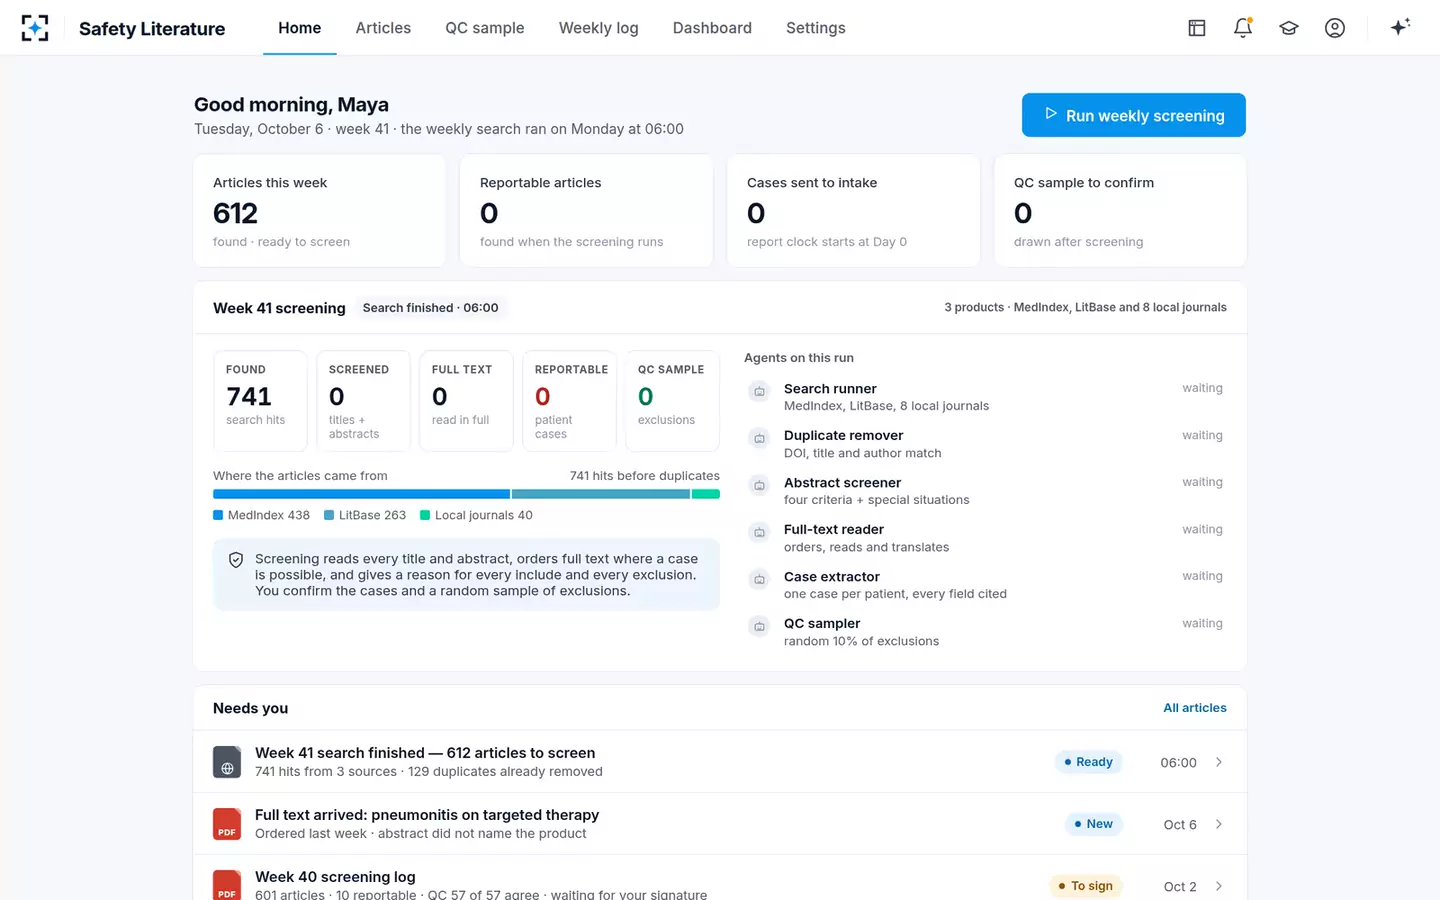Click the New status badge

(x=1093, y=824)
